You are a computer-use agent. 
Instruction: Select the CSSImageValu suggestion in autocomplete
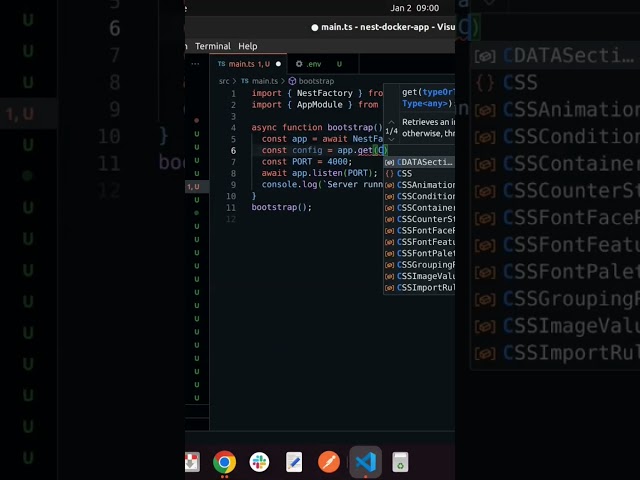coord(419,276)
